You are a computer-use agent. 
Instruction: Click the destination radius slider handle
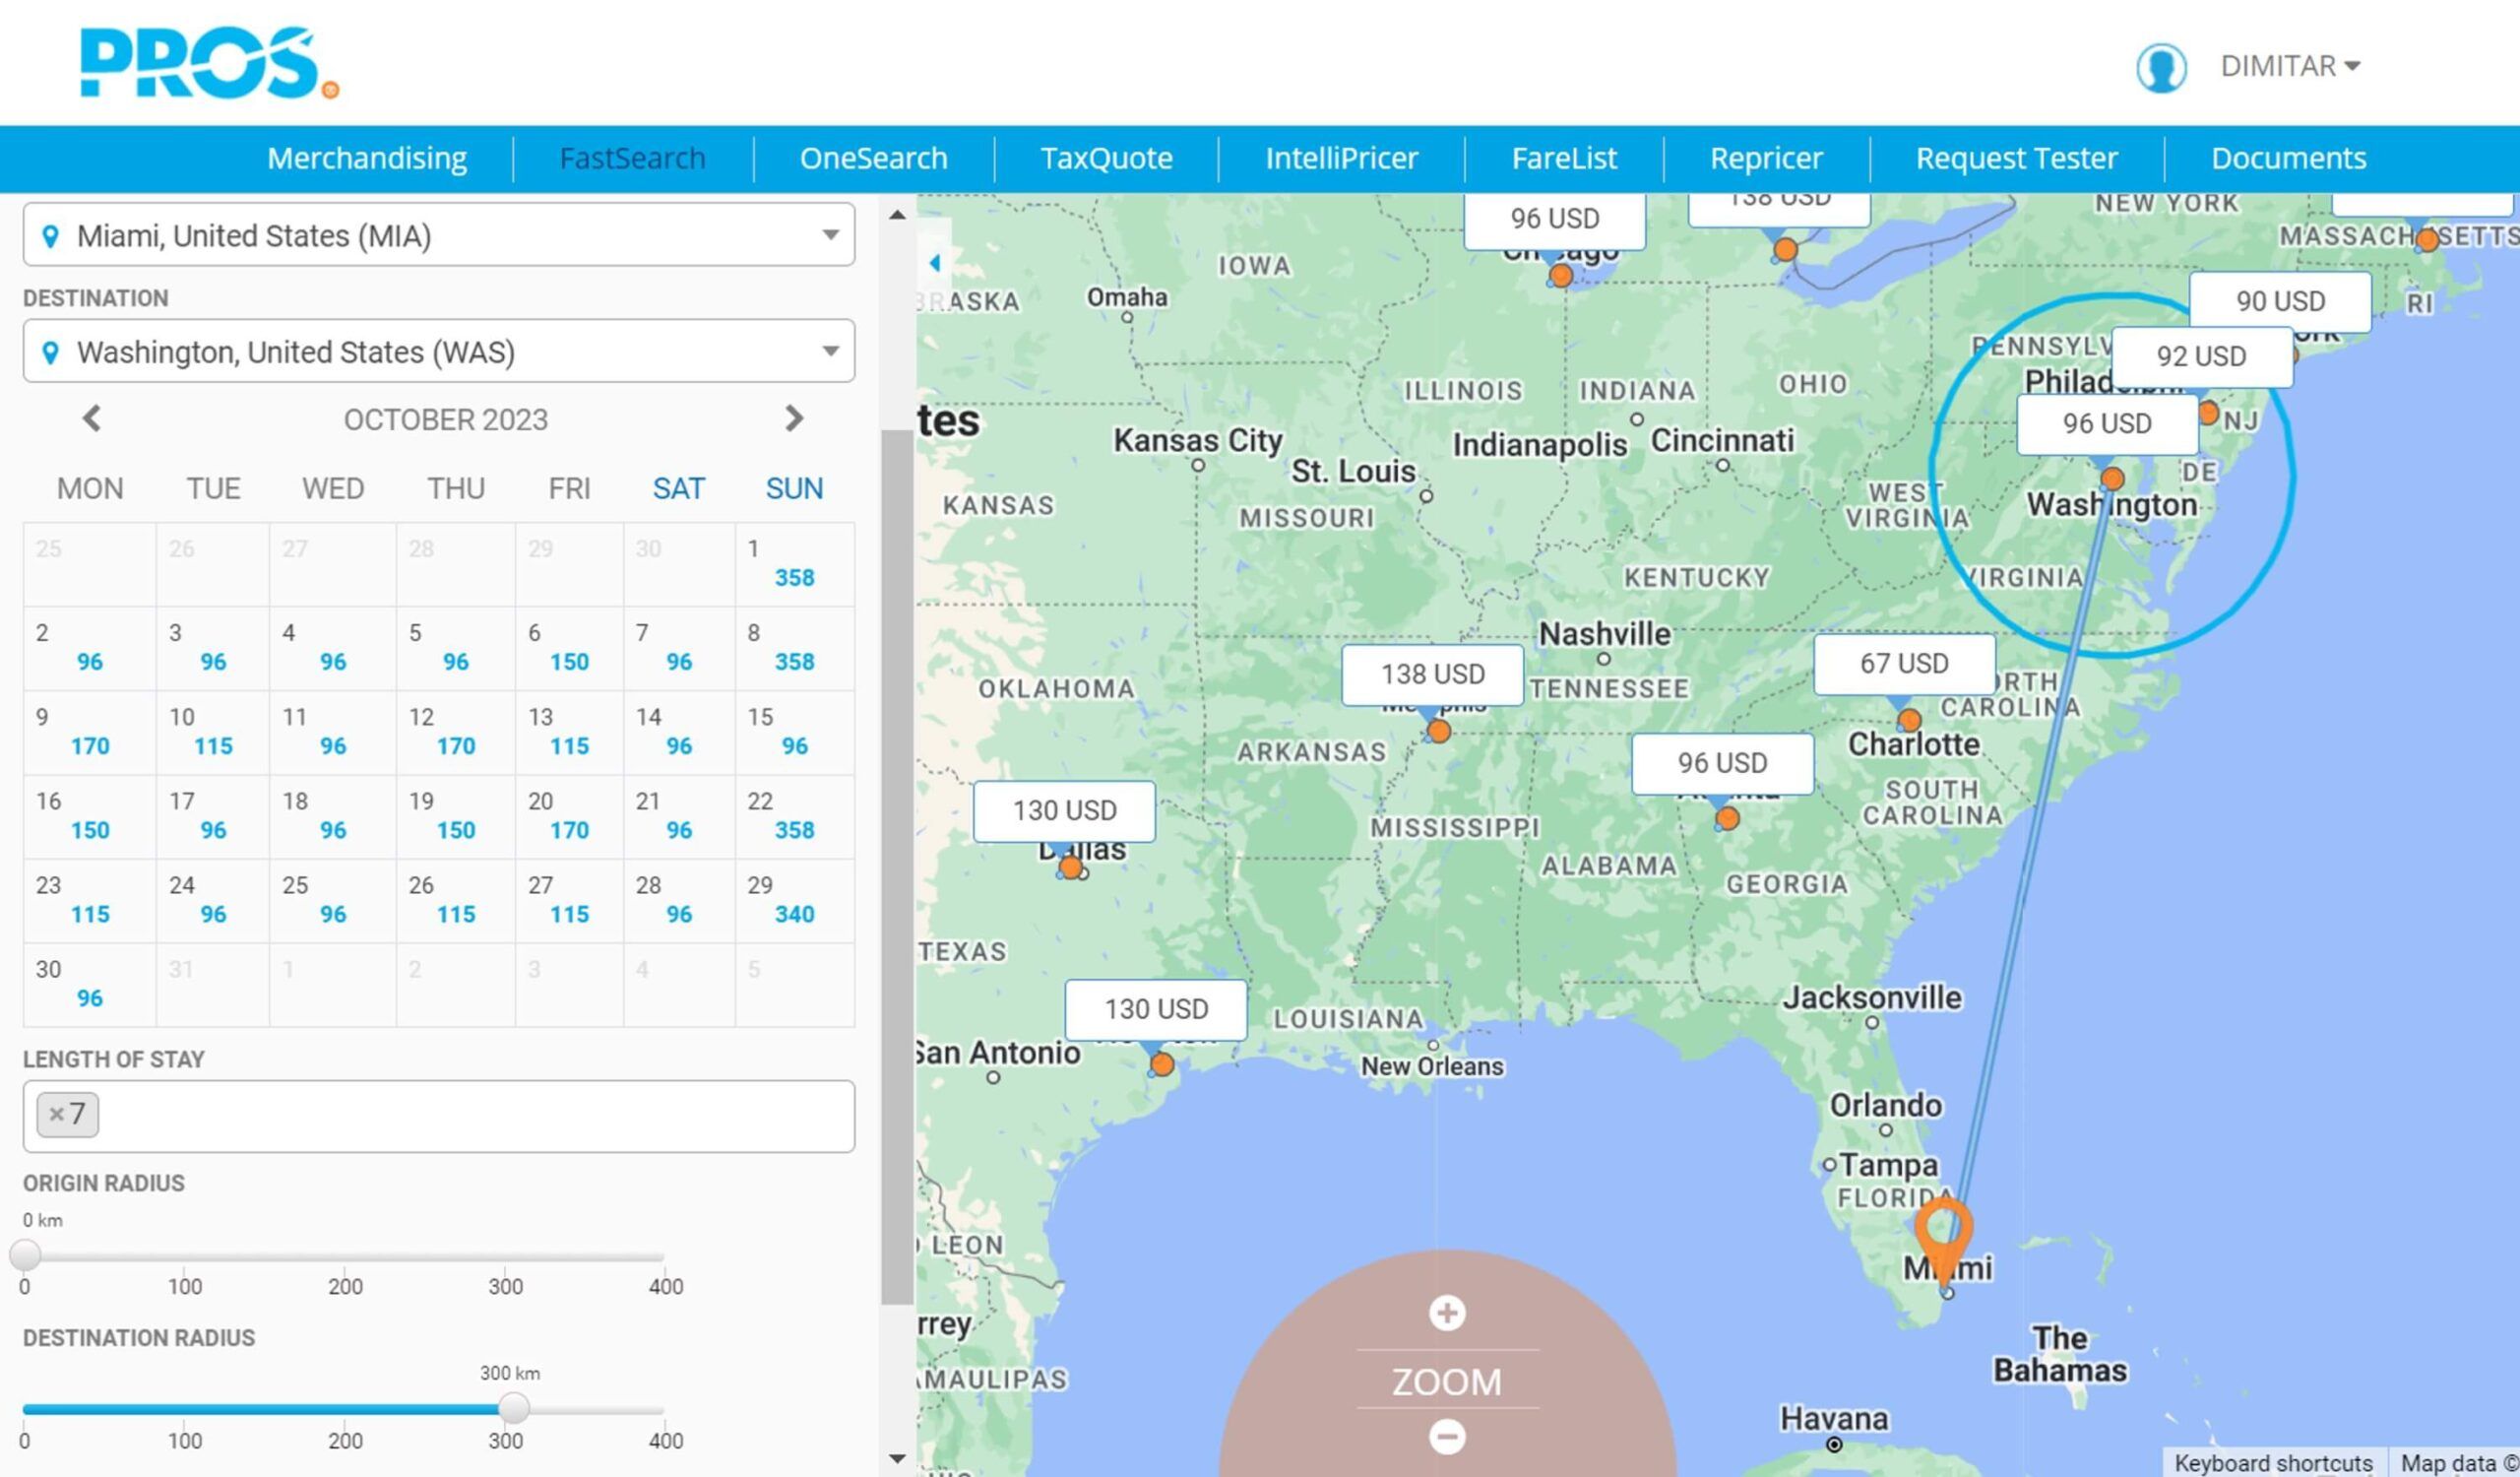click(x=513, y=1408)
